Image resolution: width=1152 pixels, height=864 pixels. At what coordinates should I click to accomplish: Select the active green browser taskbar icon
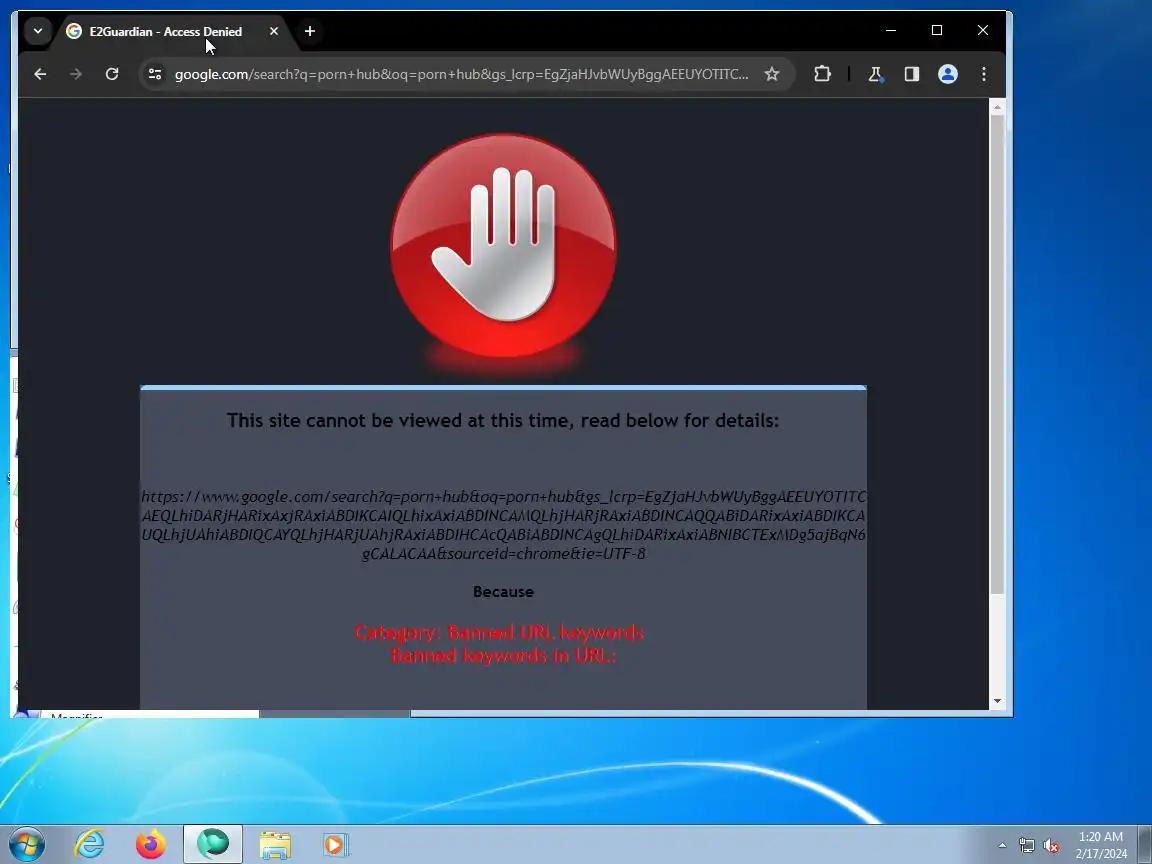pos(212,844)
